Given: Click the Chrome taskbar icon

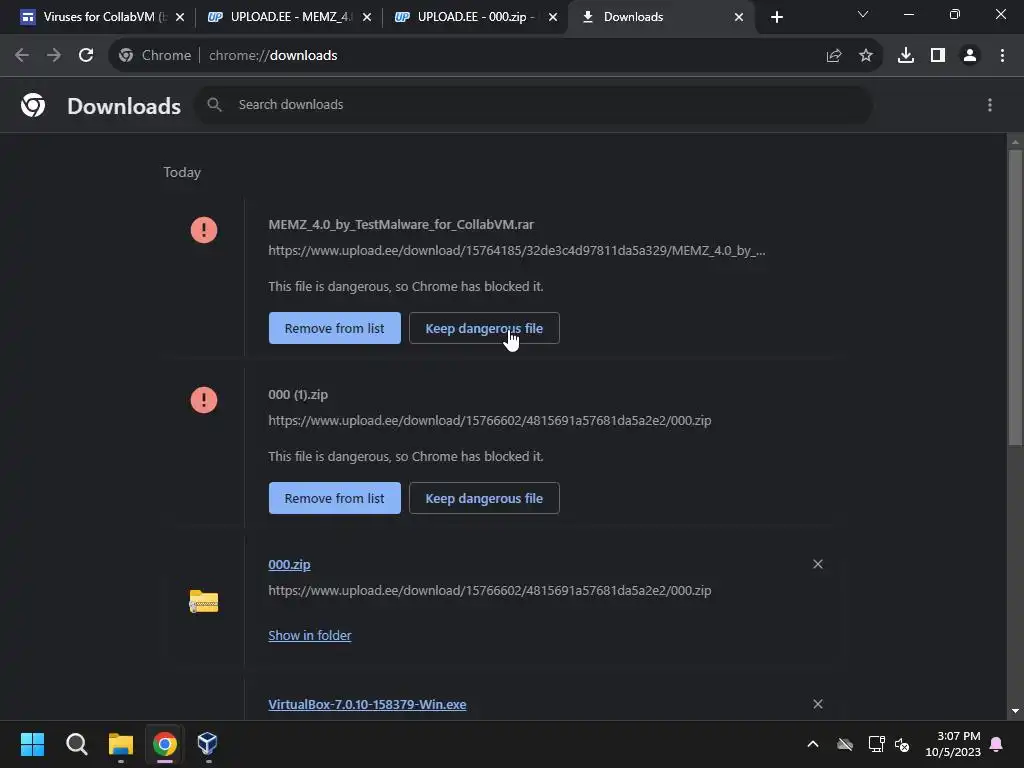Looking at the screenshot, I should point(165,744).
